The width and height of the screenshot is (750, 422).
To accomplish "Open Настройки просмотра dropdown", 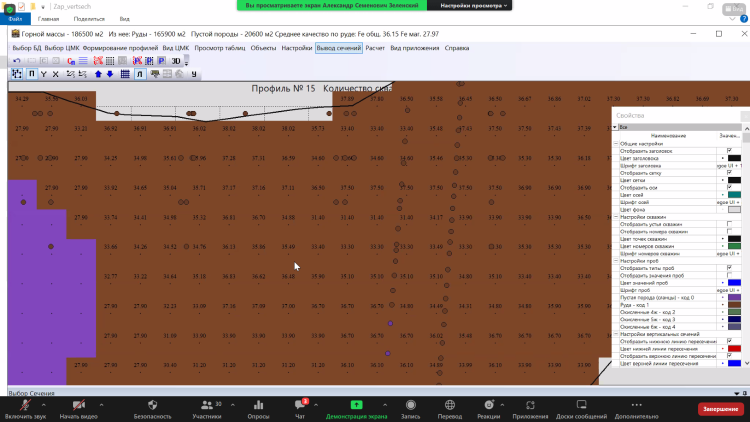I will coord(474,5).
